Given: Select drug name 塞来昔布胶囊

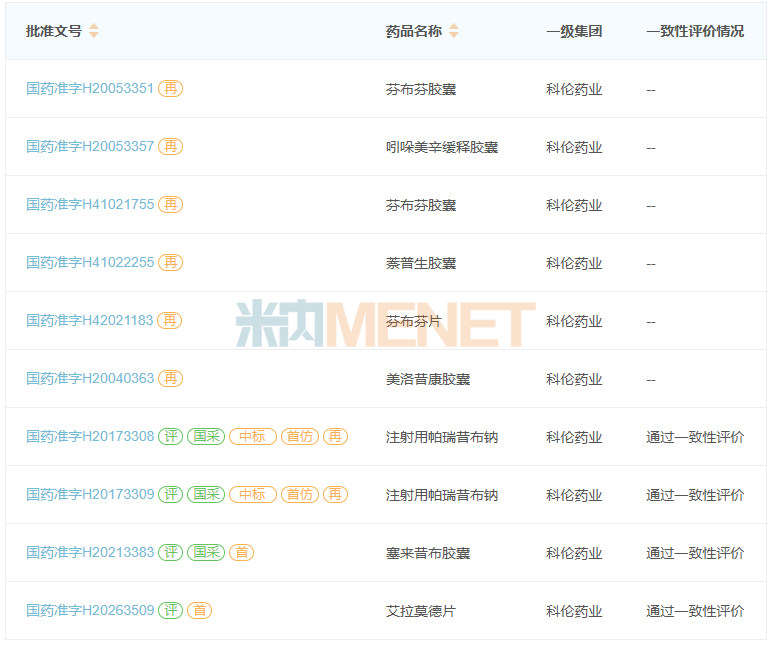Looking at the screenshot, I should coord(428,553).
